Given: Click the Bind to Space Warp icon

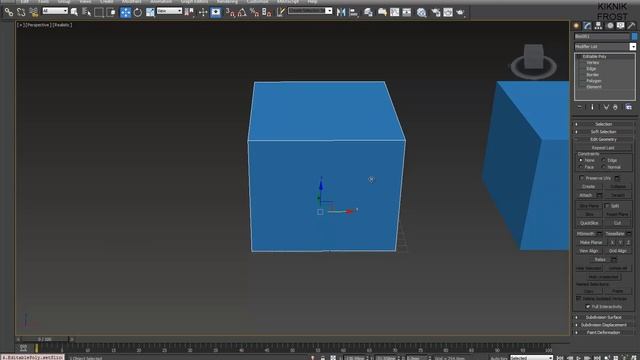Looking at the screenshot, I should 33,12.
